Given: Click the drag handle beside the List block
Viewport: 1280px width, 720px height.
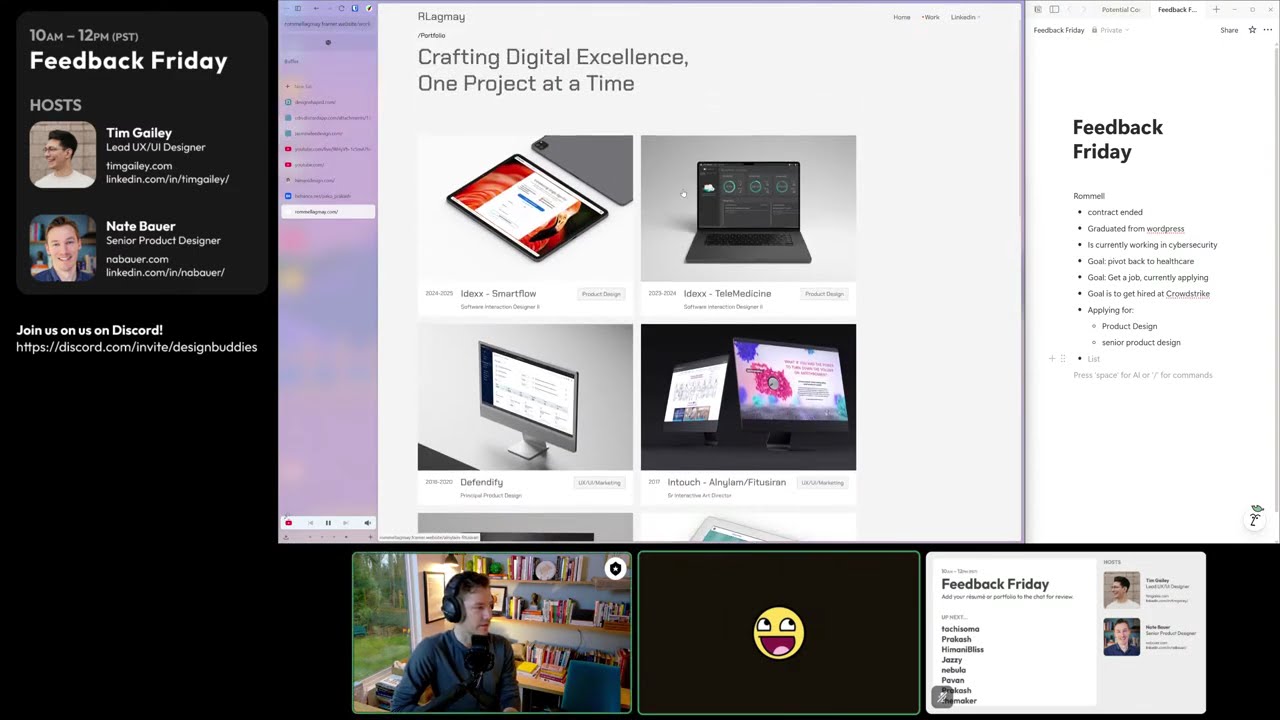Looking at the screenshot, I should click(x=1062, y=358).
